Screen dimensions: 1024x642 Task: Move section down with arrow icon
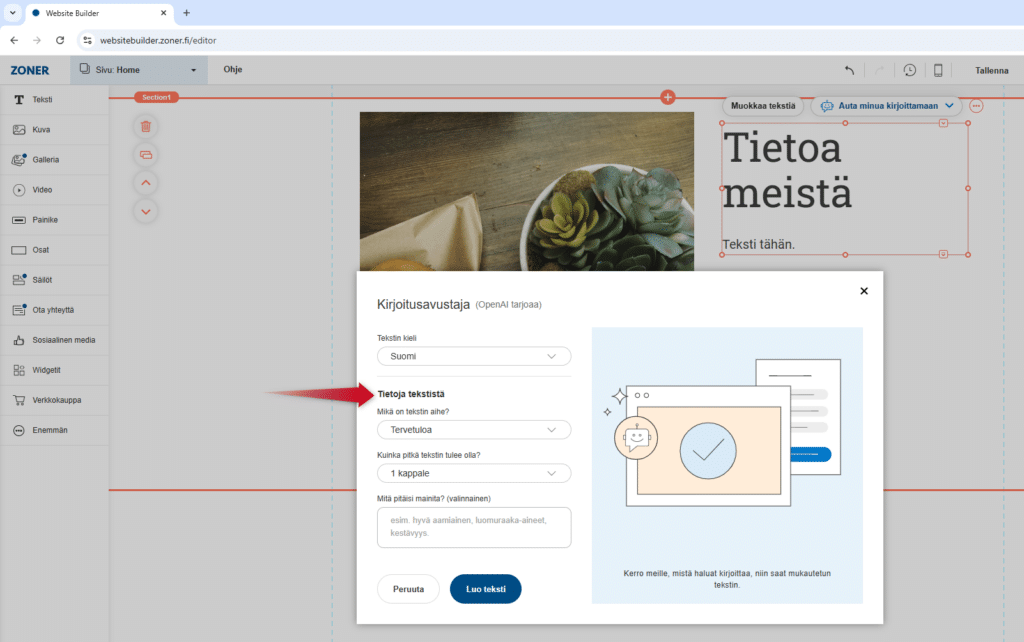[x=146, y=211]
